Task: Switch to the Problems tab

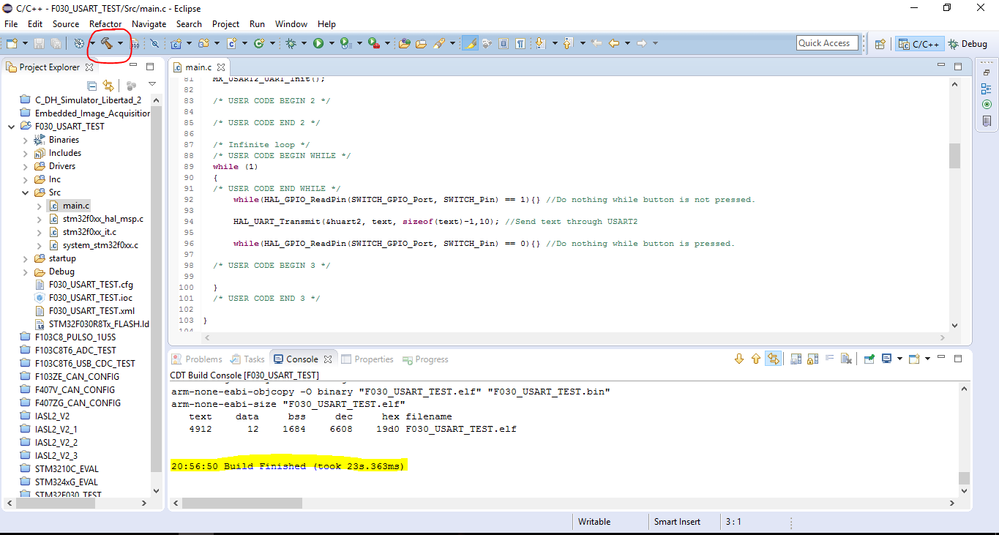Action: coord(197,359)
